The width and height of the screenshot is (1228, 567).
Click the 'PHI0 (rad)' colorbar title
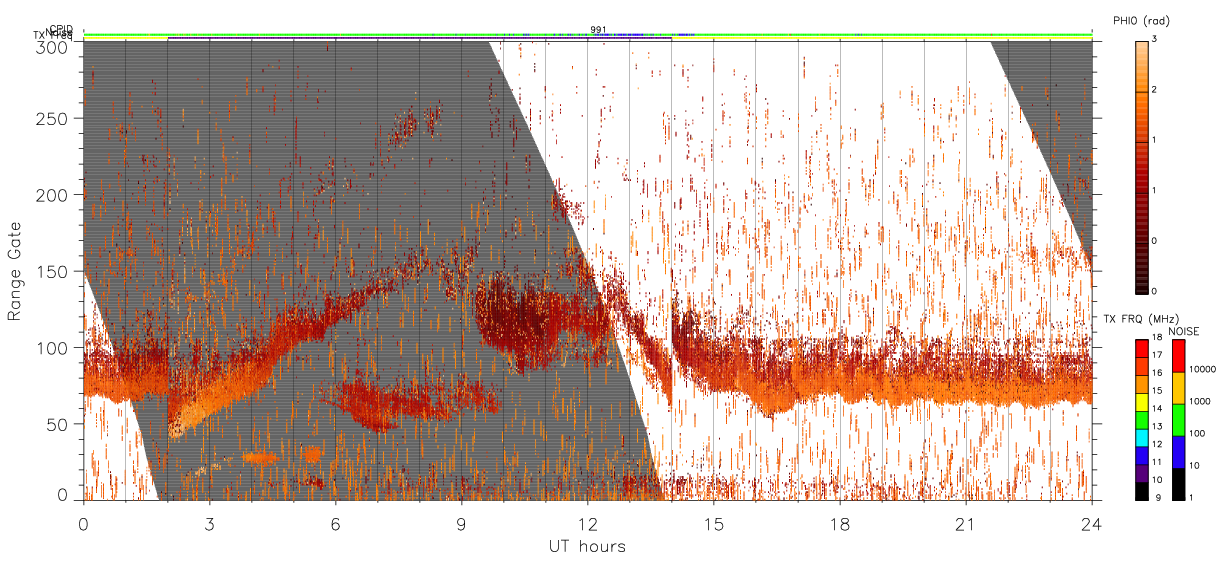pos(1141,21)
